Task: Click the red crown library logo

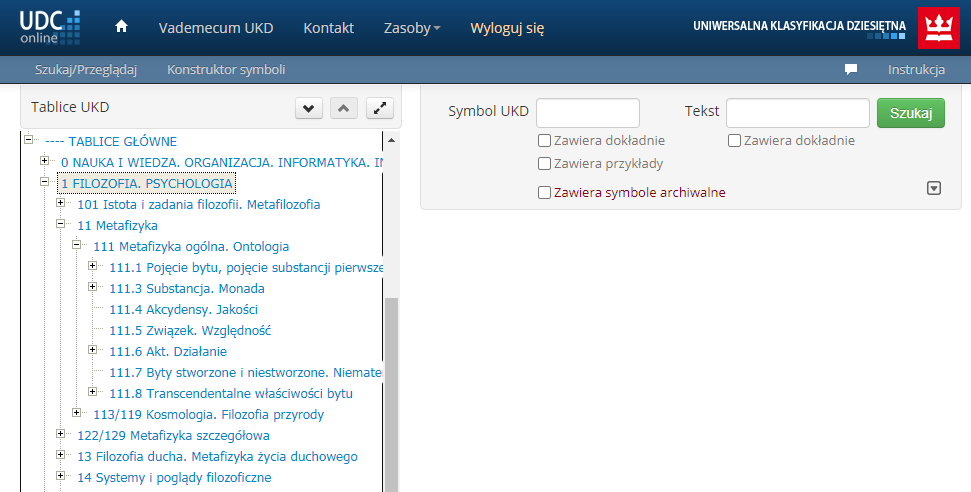Action: point(938,28)
